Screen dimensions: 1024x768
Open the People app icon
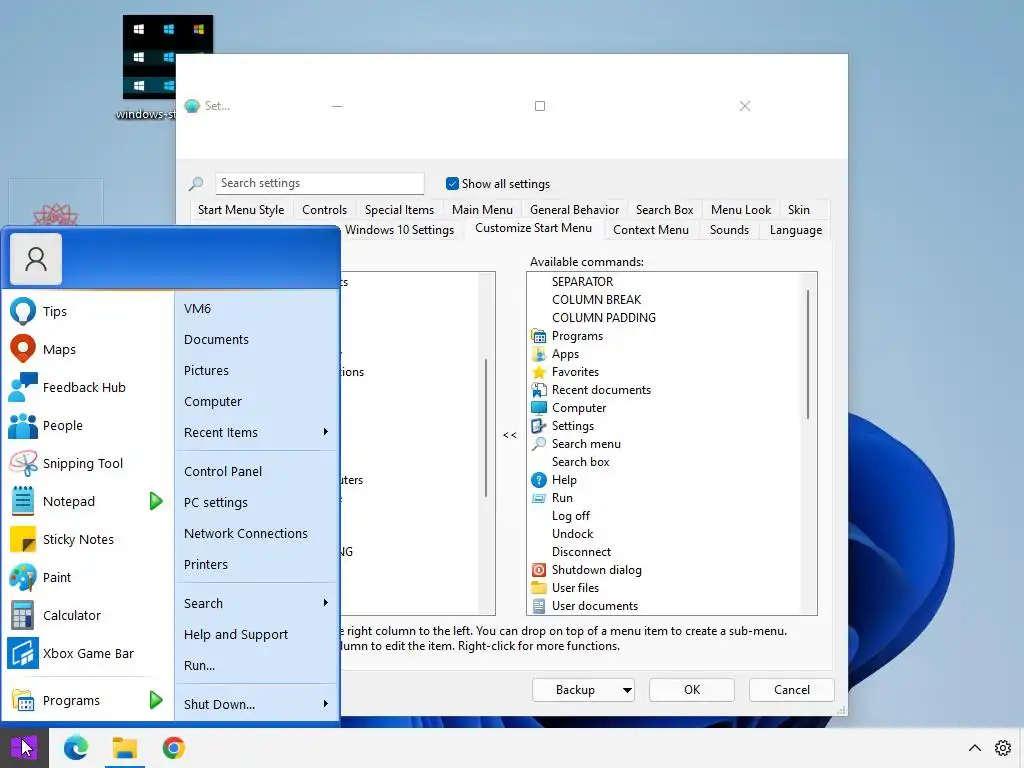pos(23,425)
